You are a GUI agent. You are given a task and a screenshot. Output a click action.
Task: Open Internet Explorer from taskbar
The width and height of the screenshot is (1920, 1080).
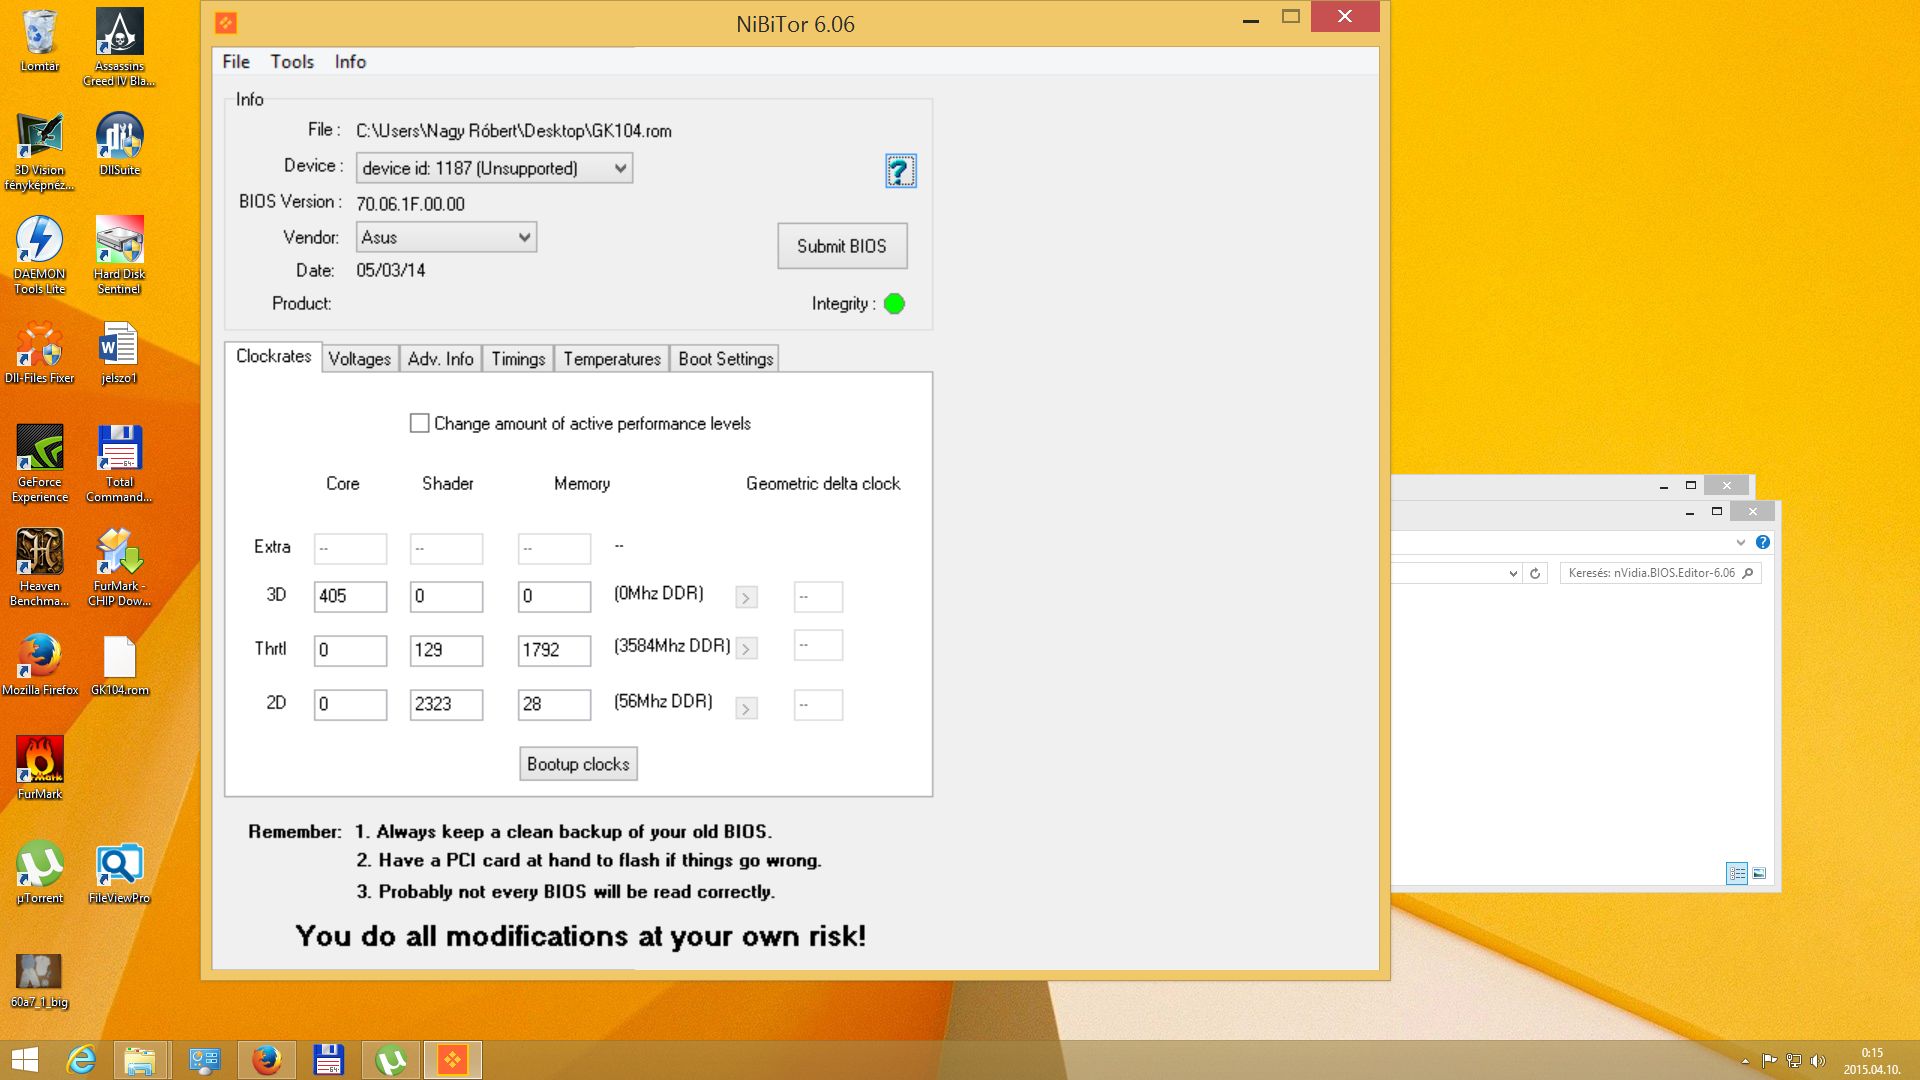click(x=81, y=1060)
